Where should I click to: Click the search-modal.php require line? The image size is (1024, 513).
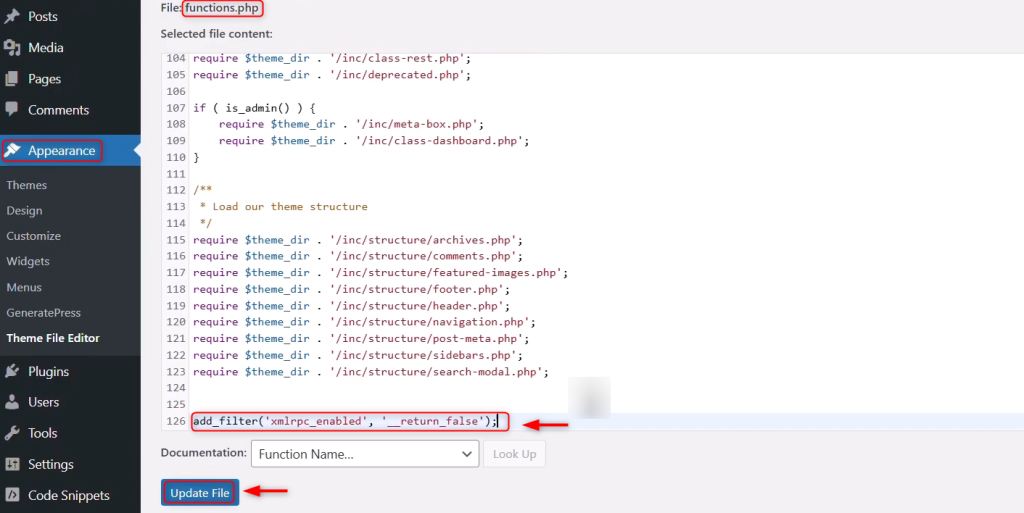[370, 372]
